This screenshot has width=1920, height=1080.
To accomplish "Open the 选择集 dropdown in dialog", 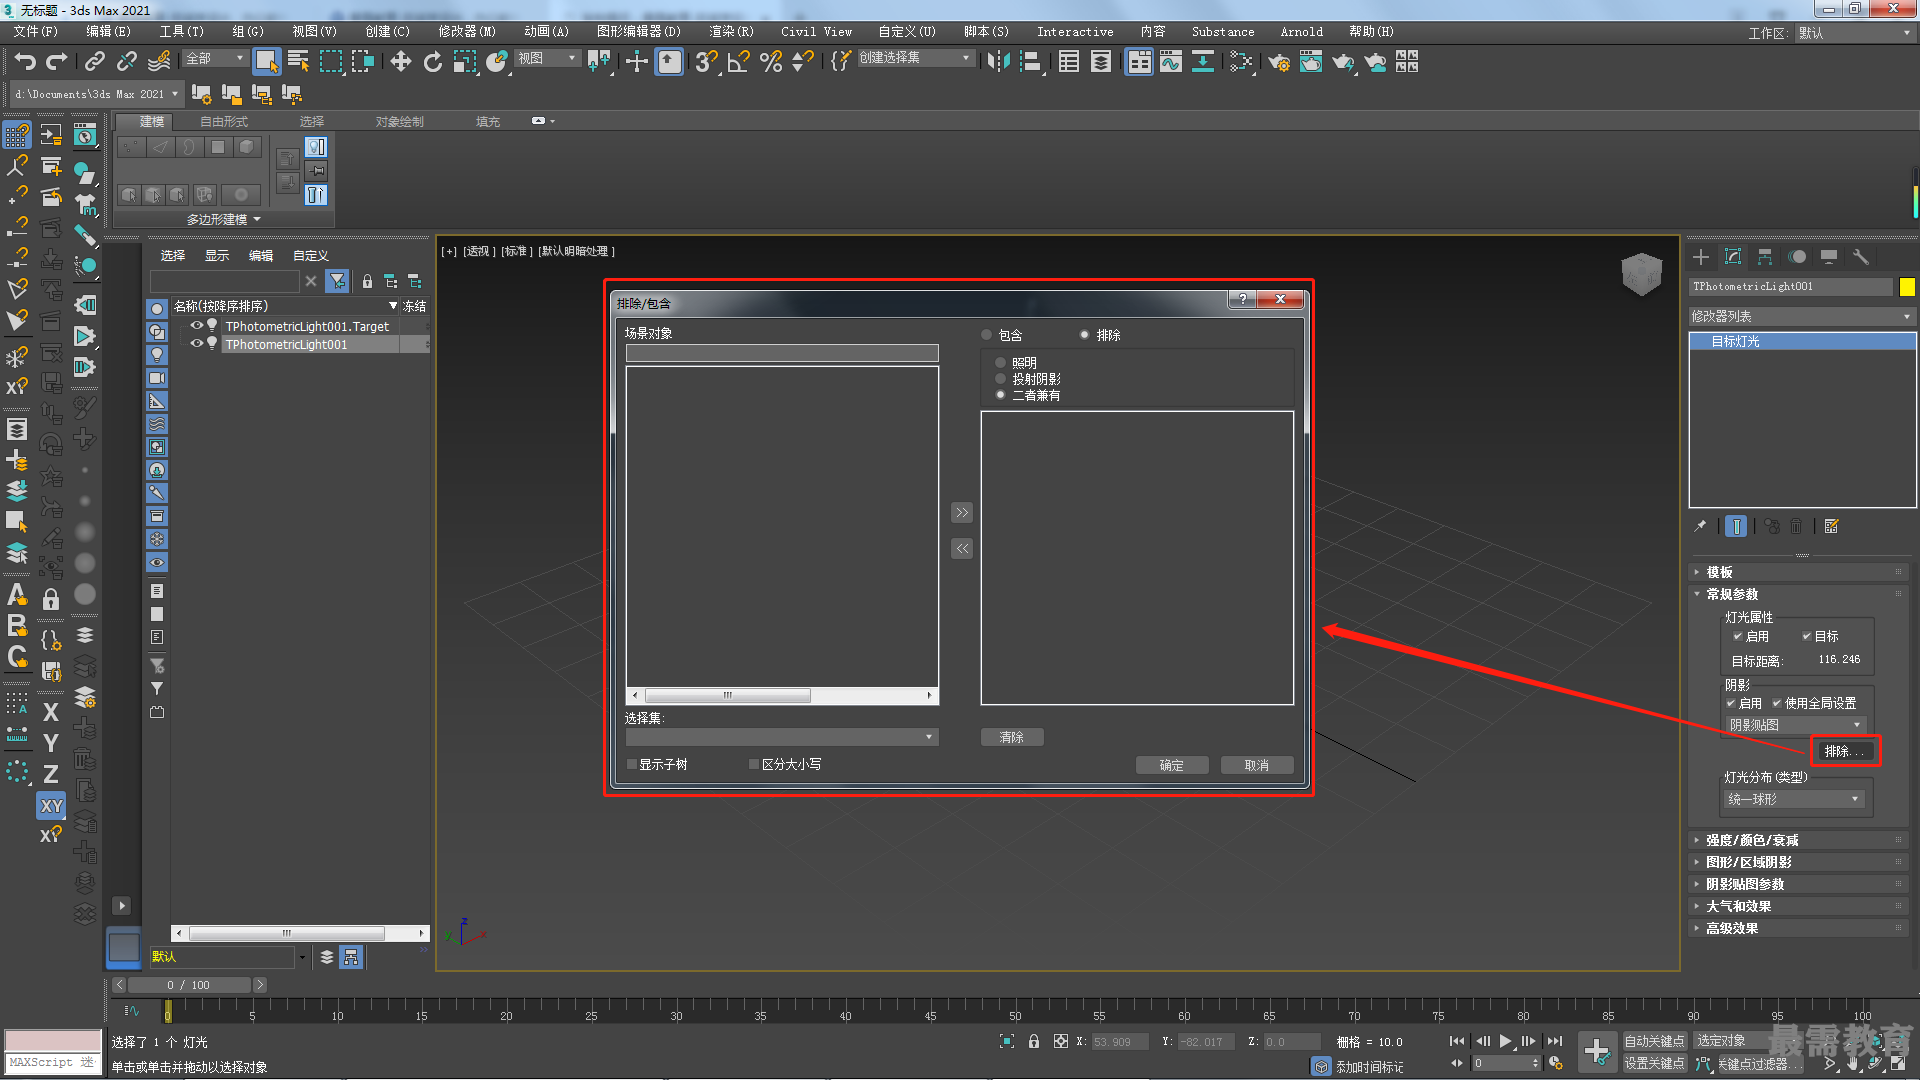I will point(782,737).
